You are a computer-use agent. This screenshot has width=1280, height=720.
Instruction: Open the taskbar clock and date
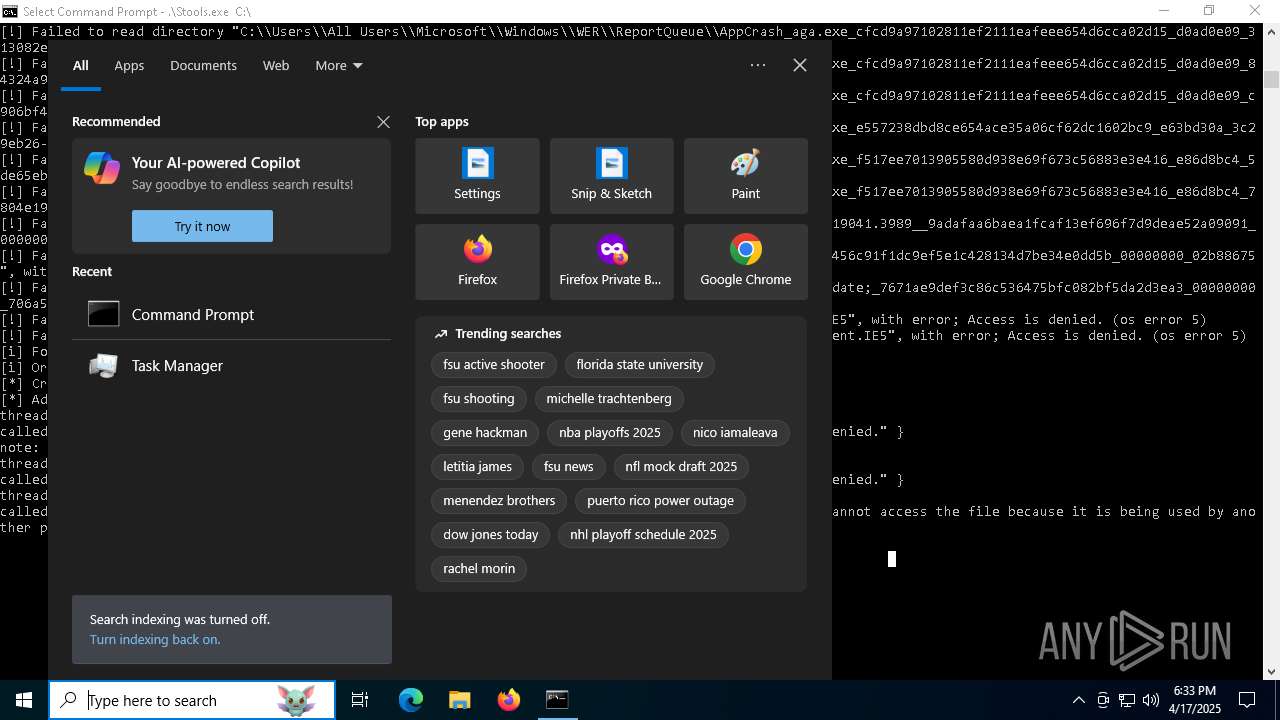click(x=1197, y=700)
